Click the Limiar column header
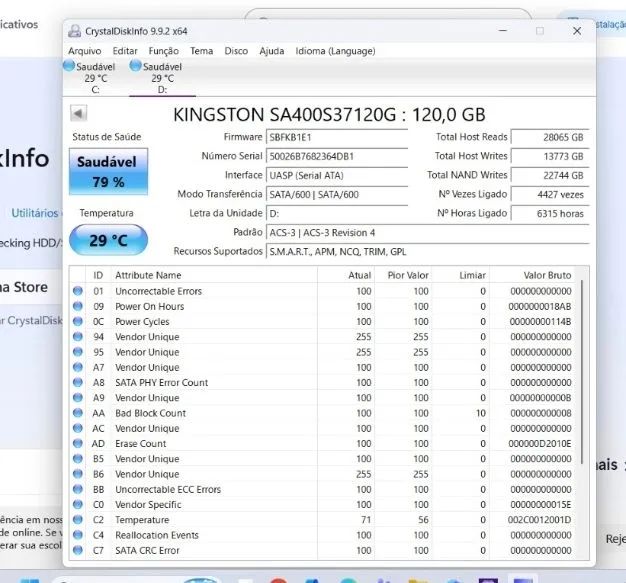The image size is (626, 583). tap(461, 275)
